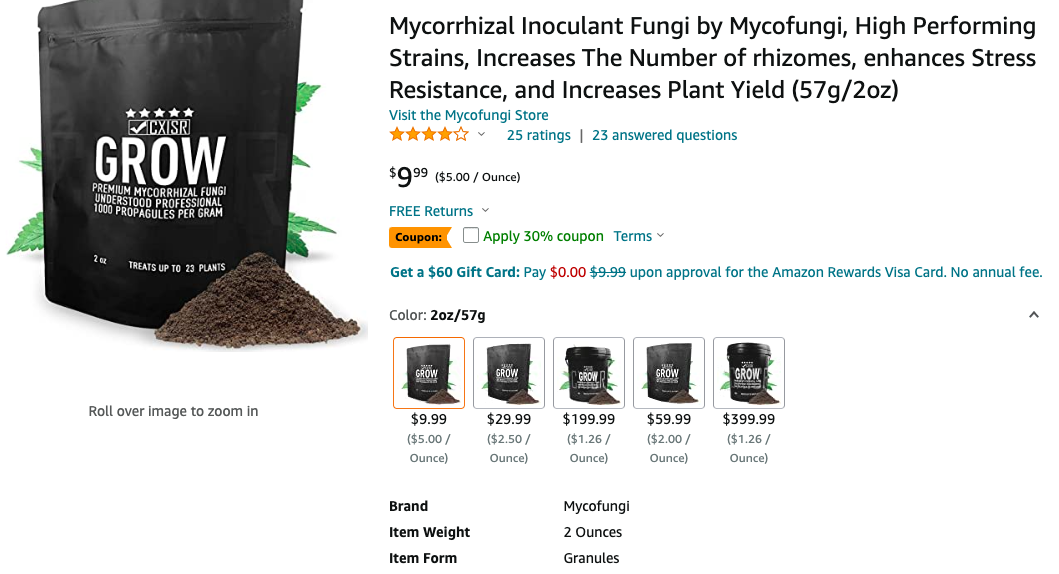The width and height of the screenshot is (1059, 574).
Task: Pick the $59.99 bag option
Action: 669,373
